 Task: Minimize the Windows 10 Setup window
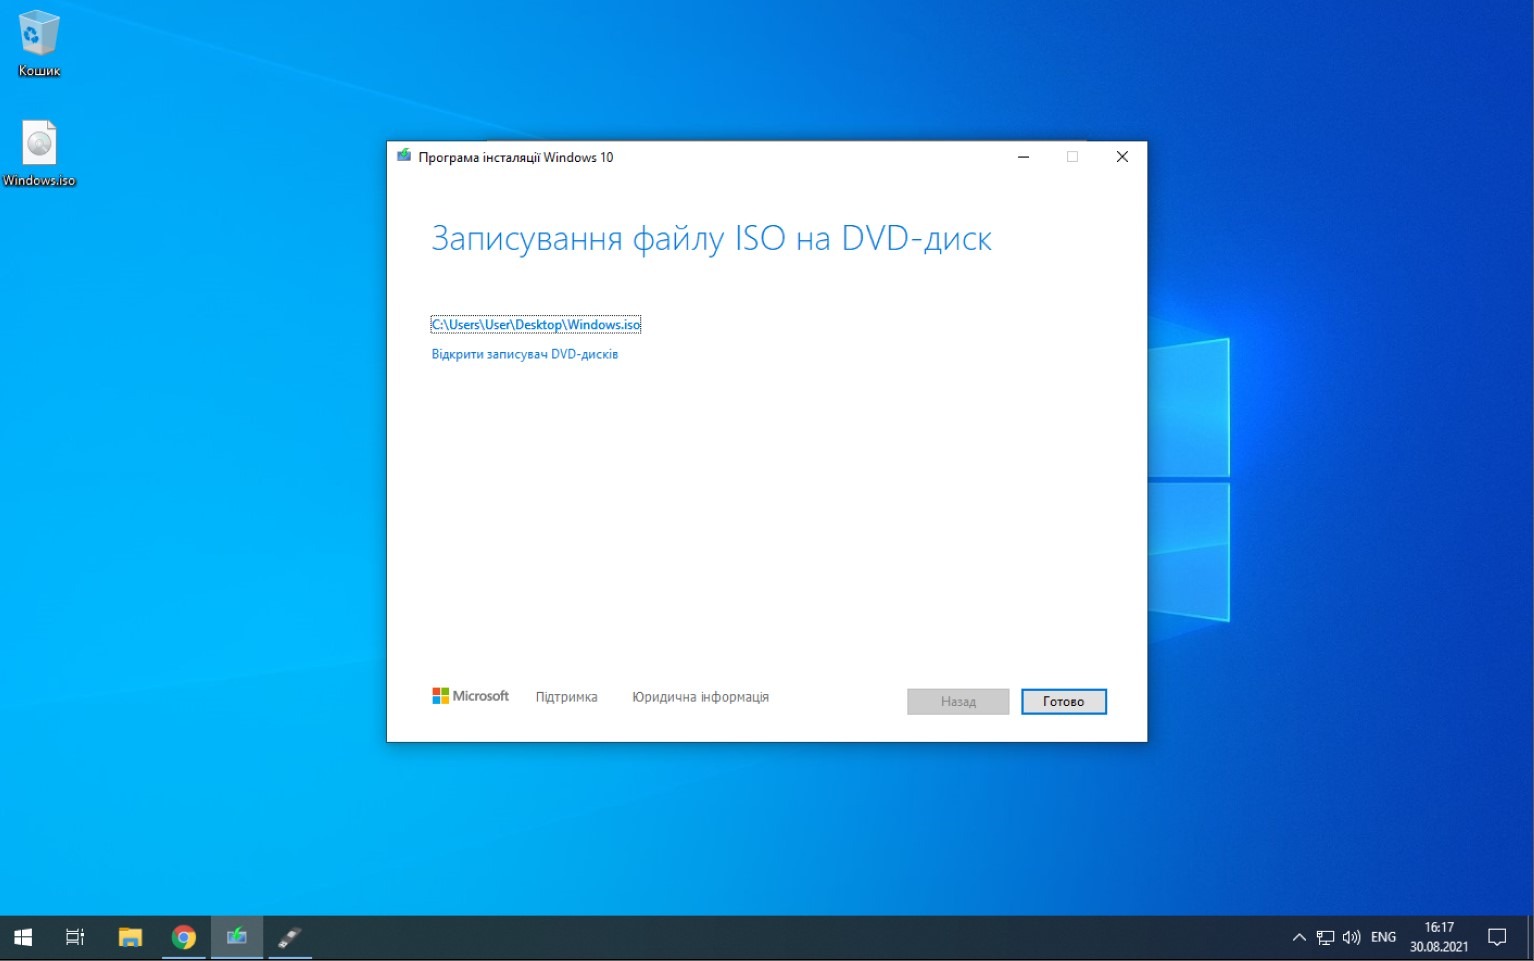[x=1023, y=157]
